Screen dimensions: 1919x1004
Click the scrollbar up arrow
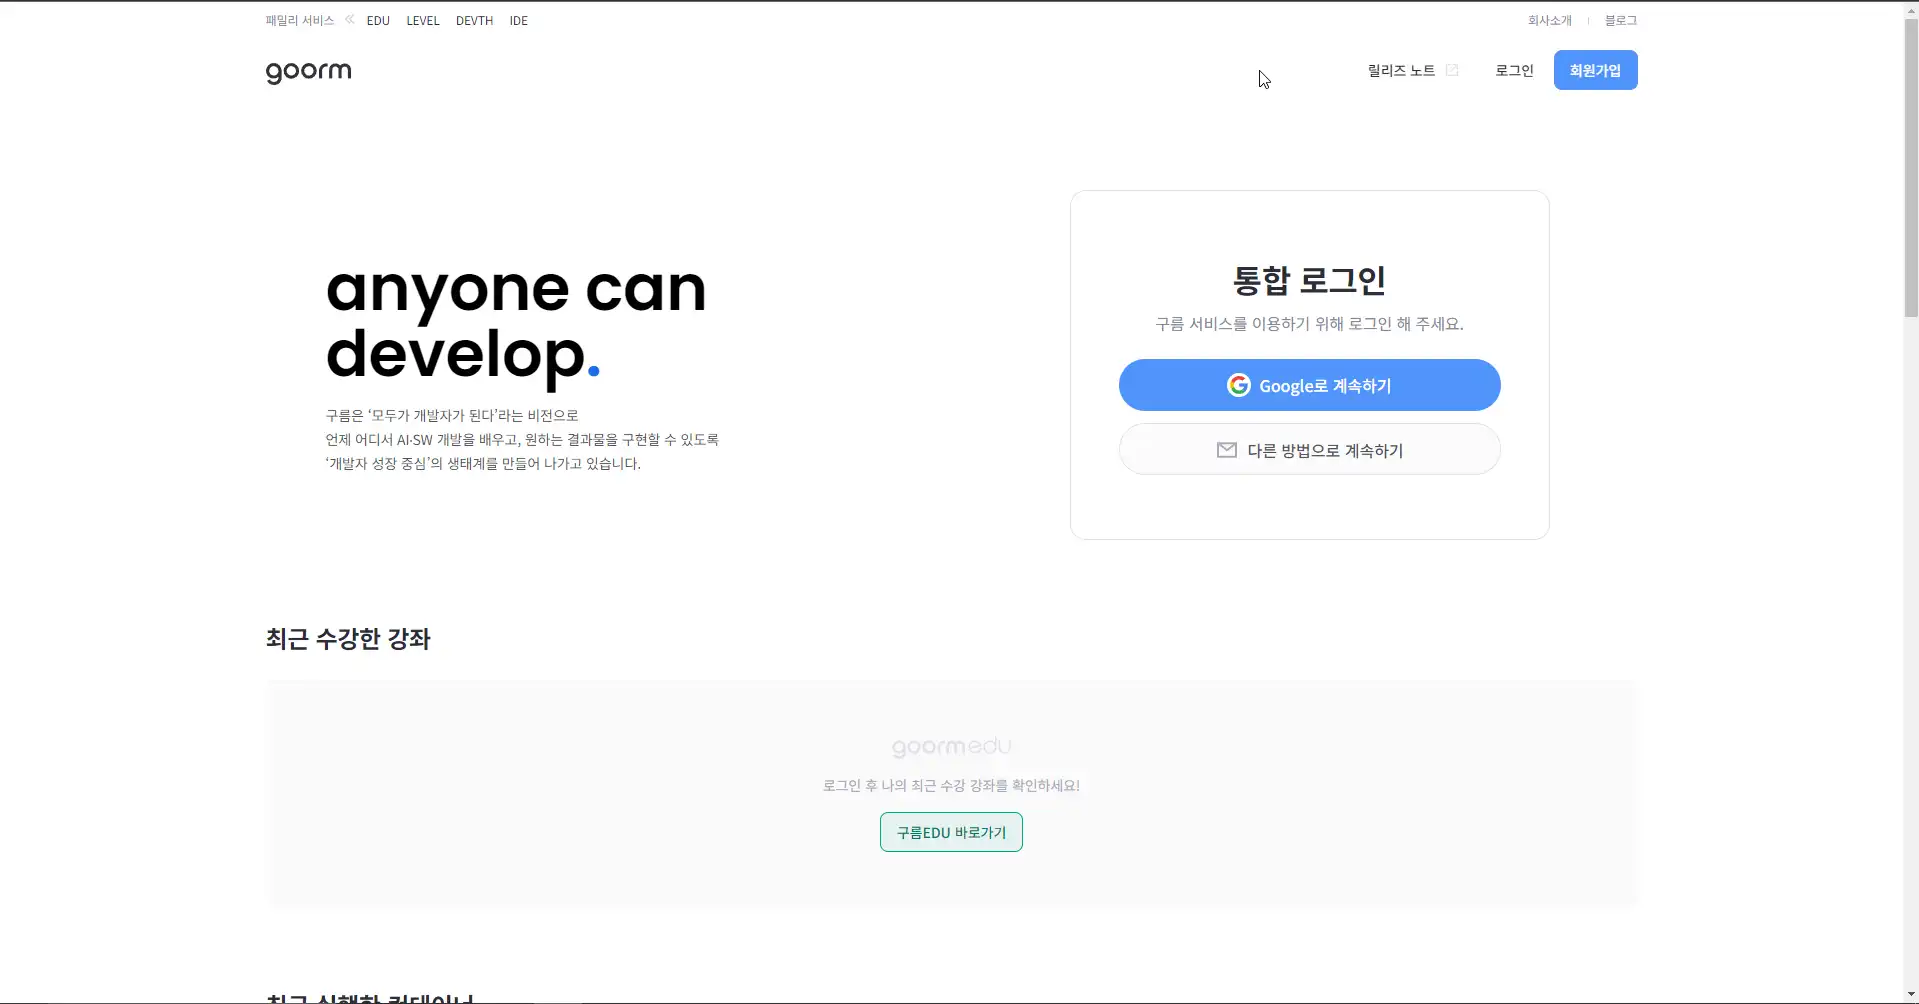(1911, 8)
